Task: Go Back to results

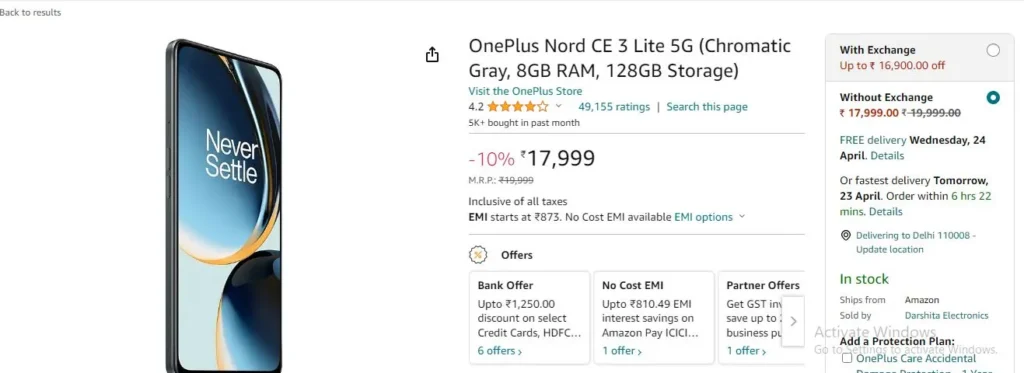Action: (30, 12)
